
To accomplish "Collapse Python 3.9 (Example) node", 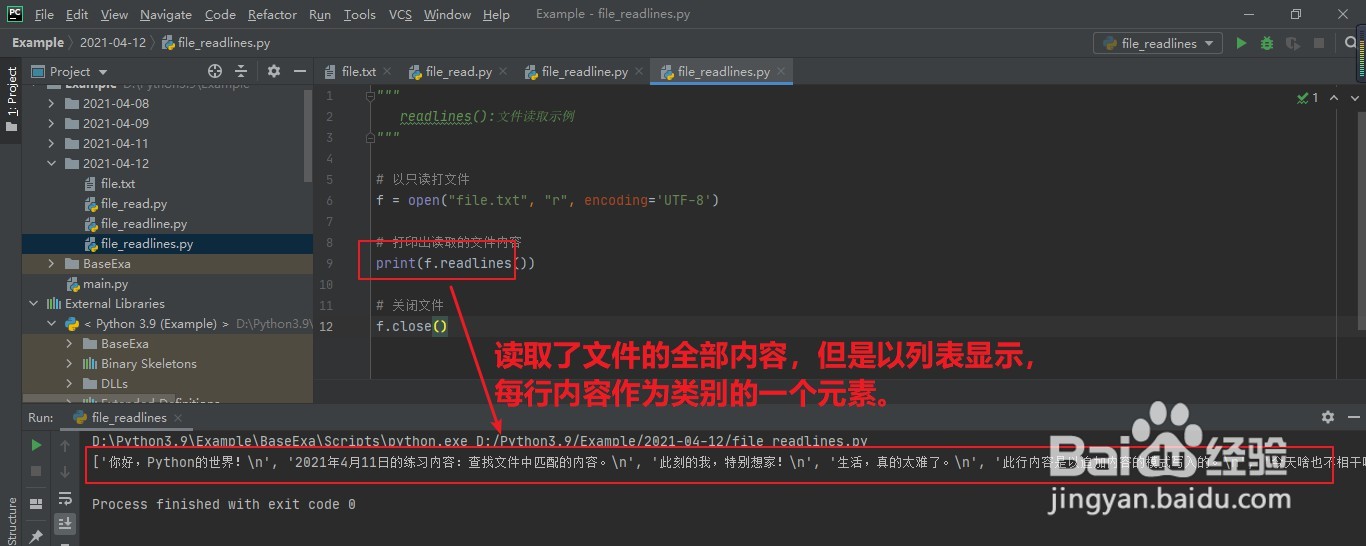I will [52, 323].
